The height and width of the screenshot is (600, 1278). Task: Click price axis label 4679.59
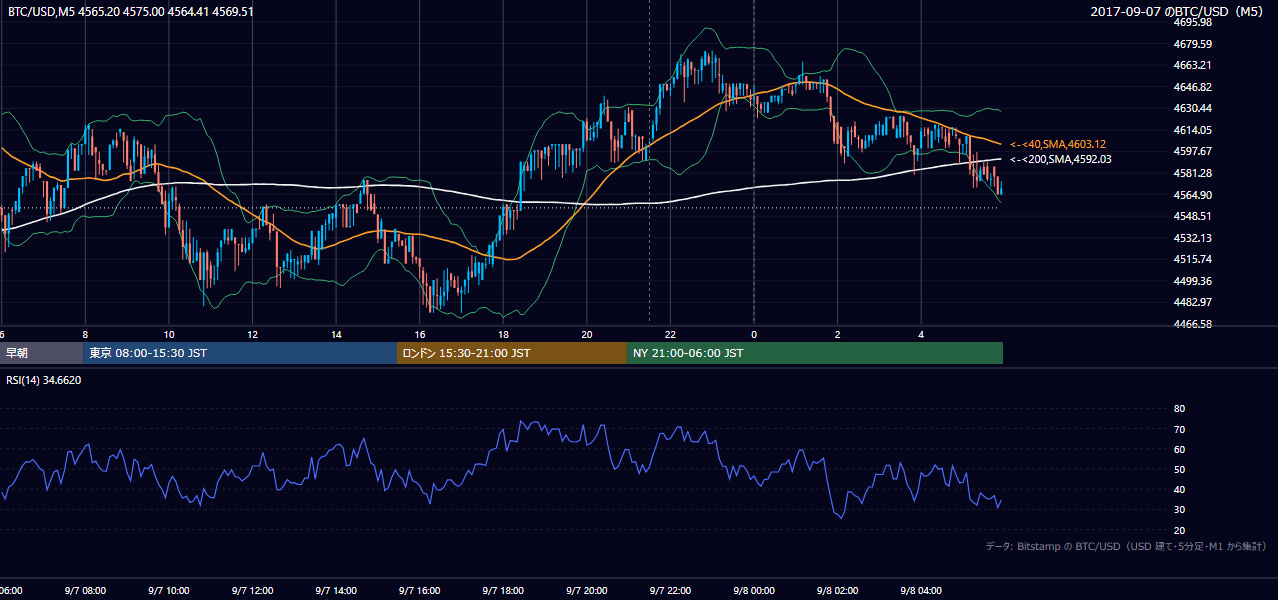click(x=1192, y=44)
